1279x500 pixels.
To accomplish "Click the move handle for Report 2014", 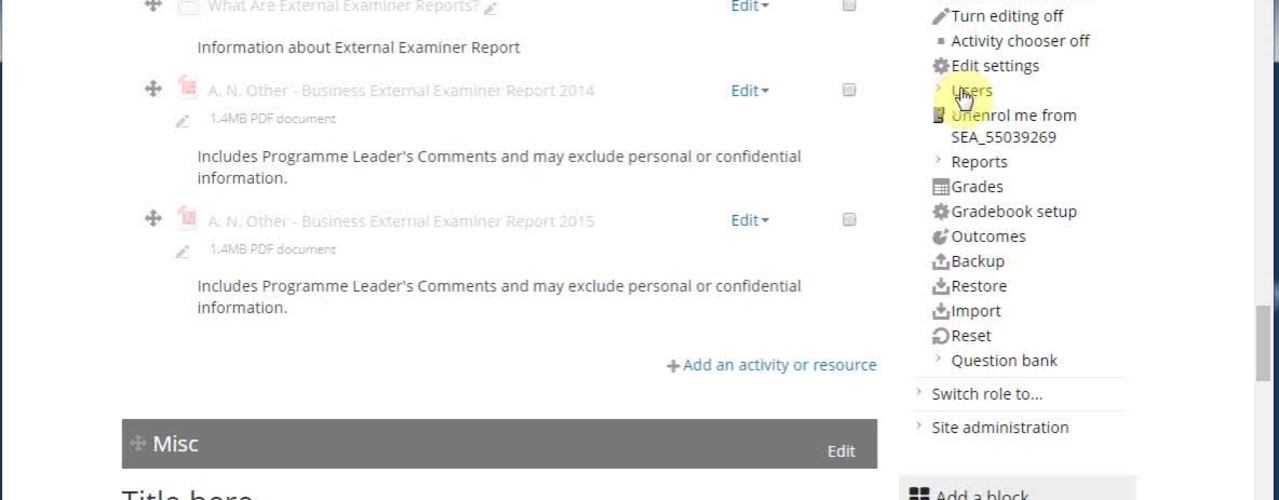I will 153,89.
